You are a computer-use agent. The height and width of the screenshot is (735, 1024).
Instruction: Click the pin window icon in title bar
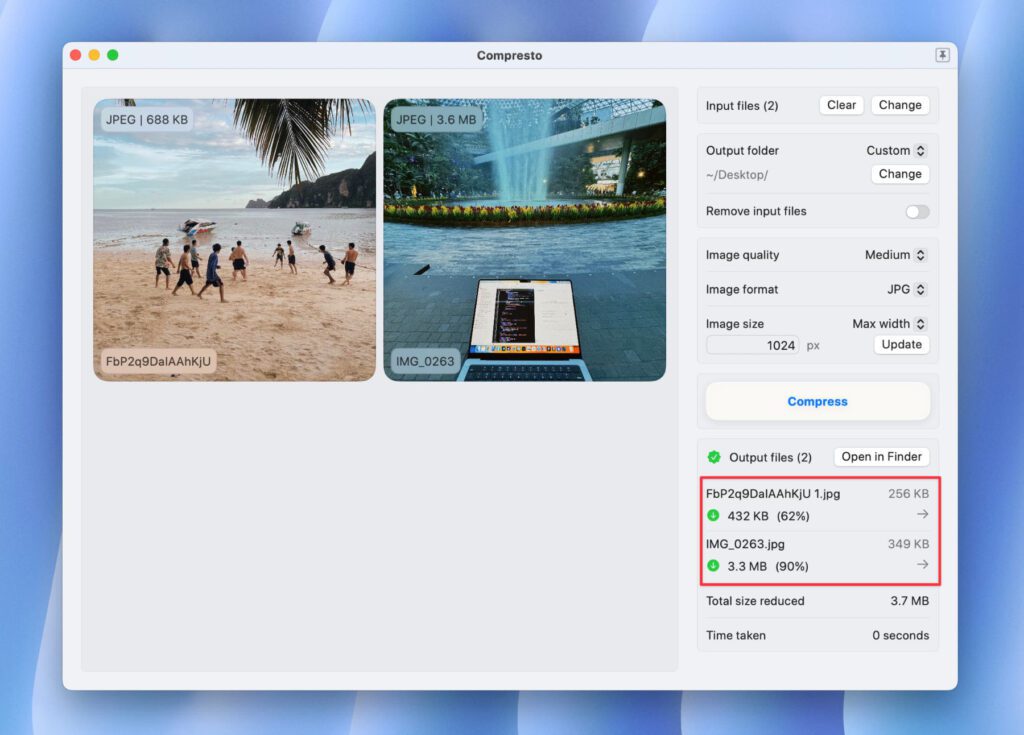[942, 56]
